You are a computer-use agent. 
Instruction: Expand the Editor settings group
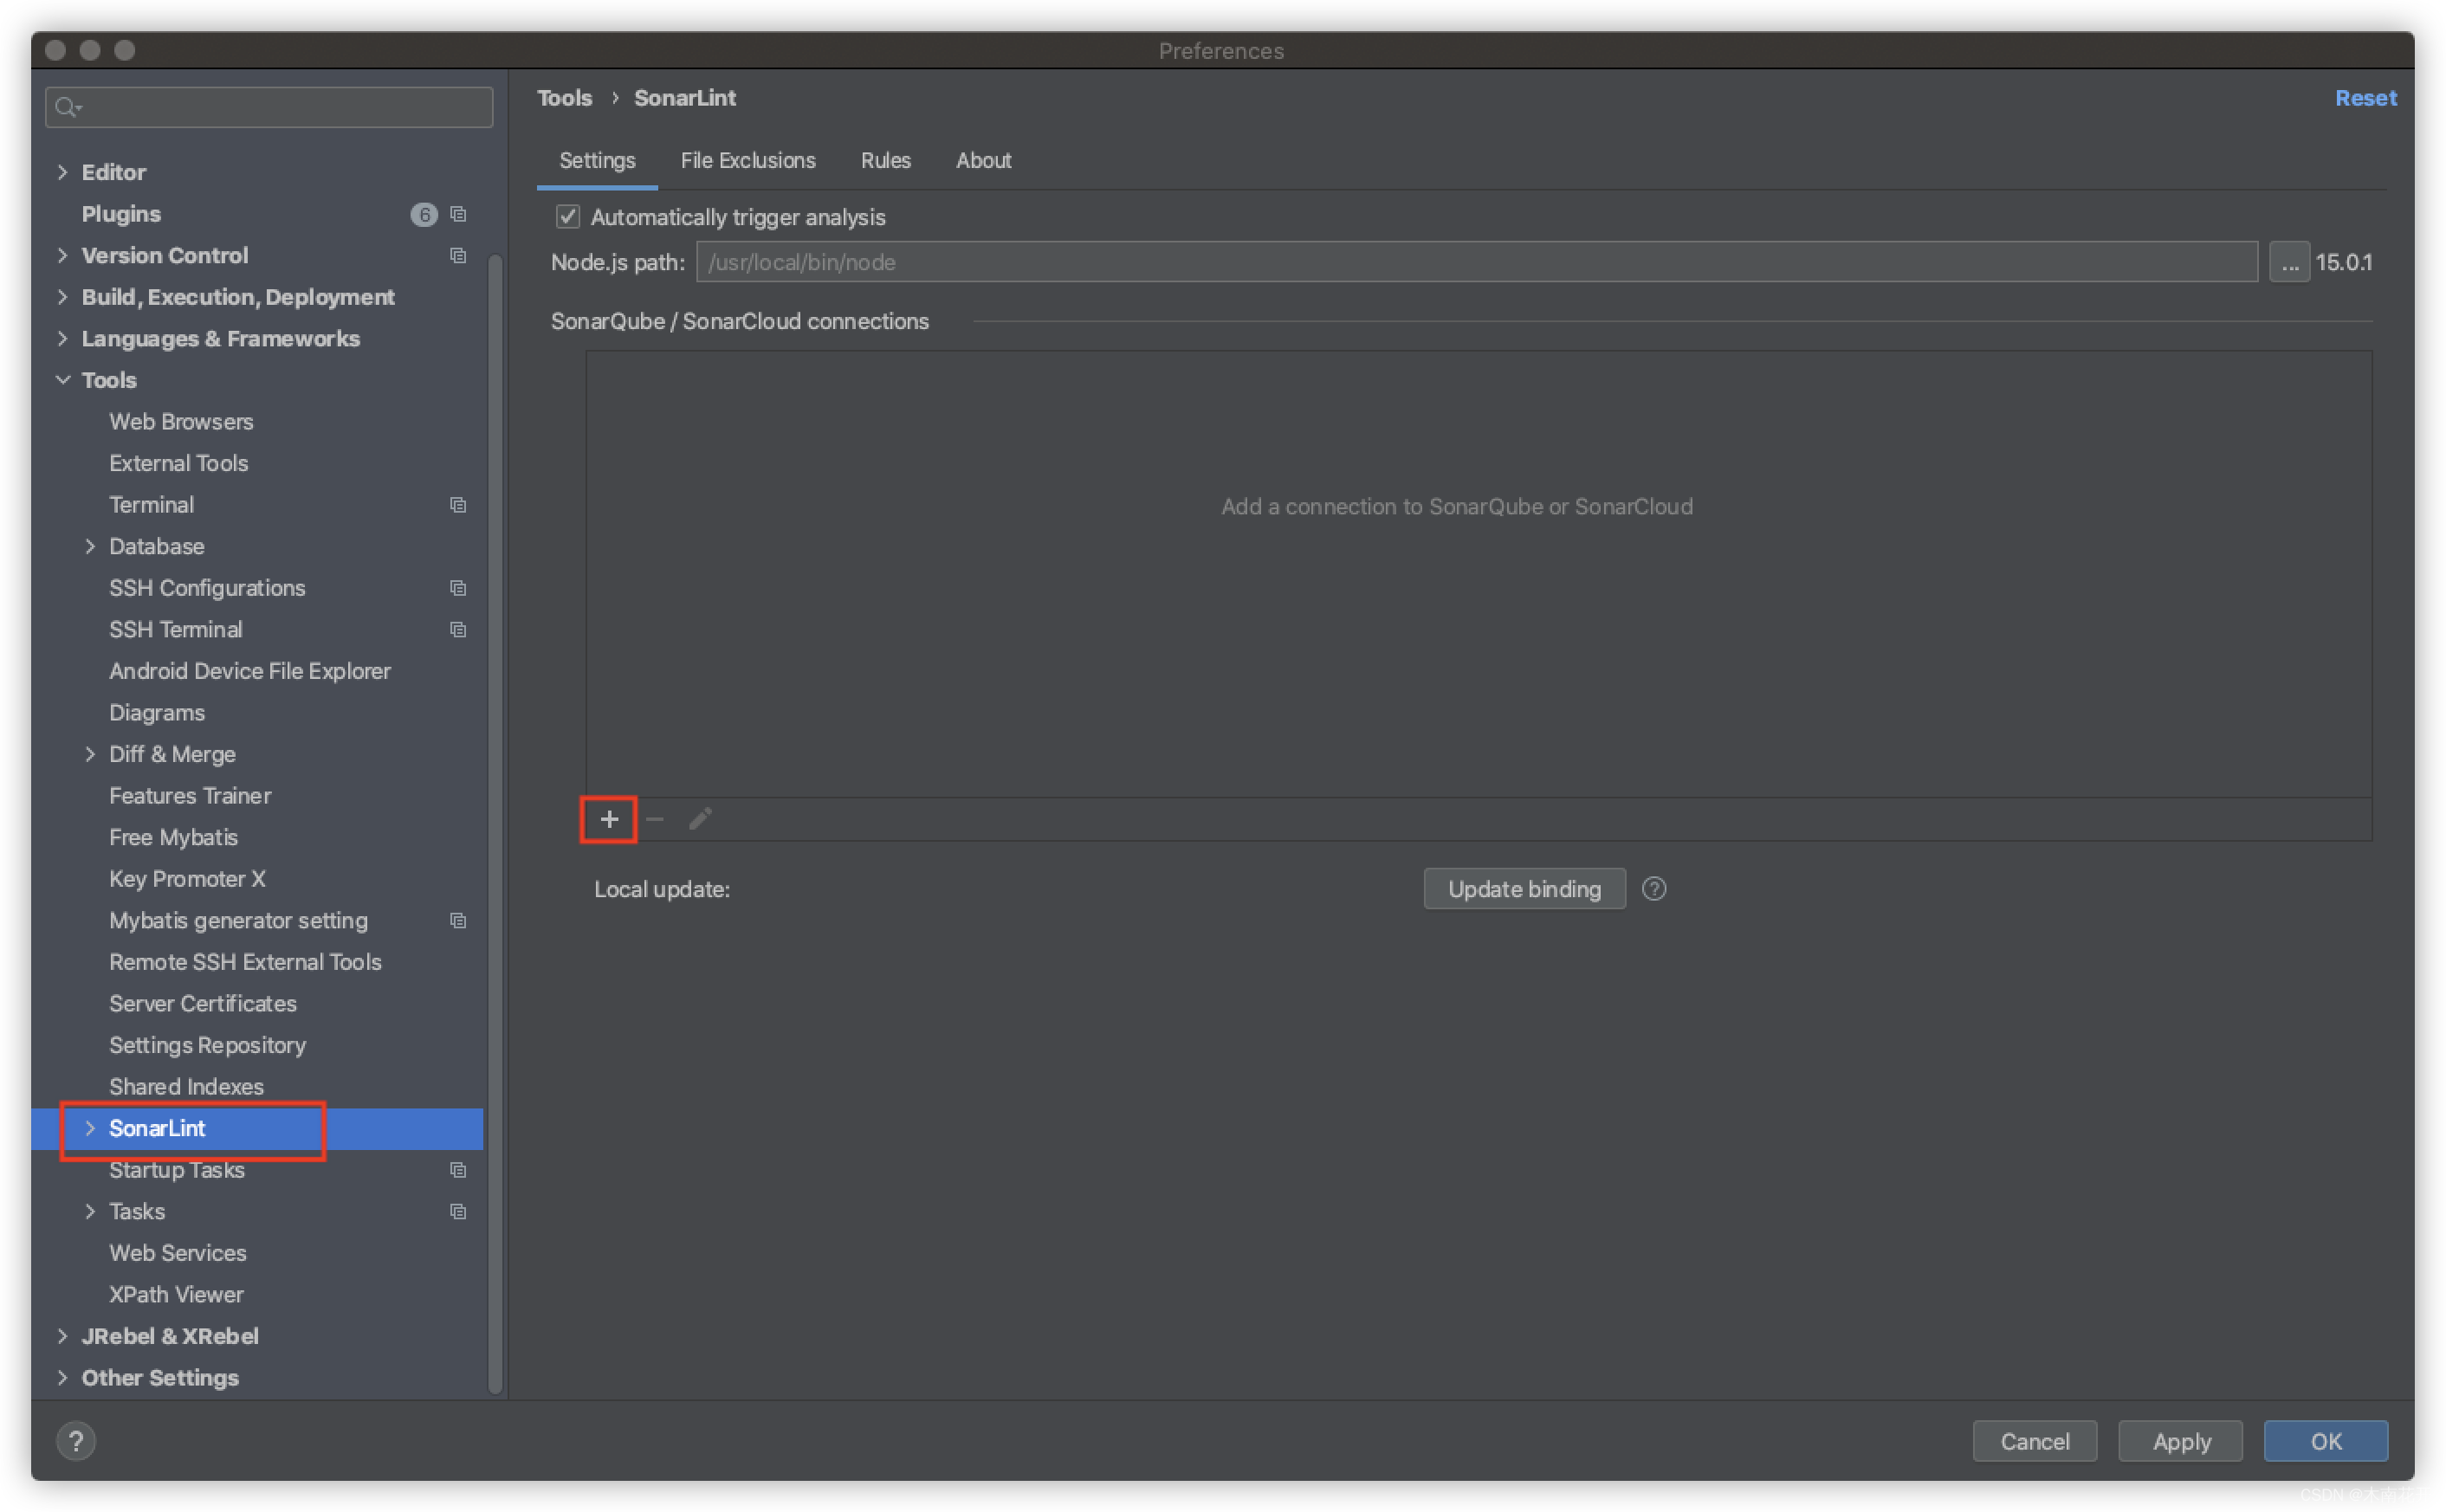[x=63, y=172]
